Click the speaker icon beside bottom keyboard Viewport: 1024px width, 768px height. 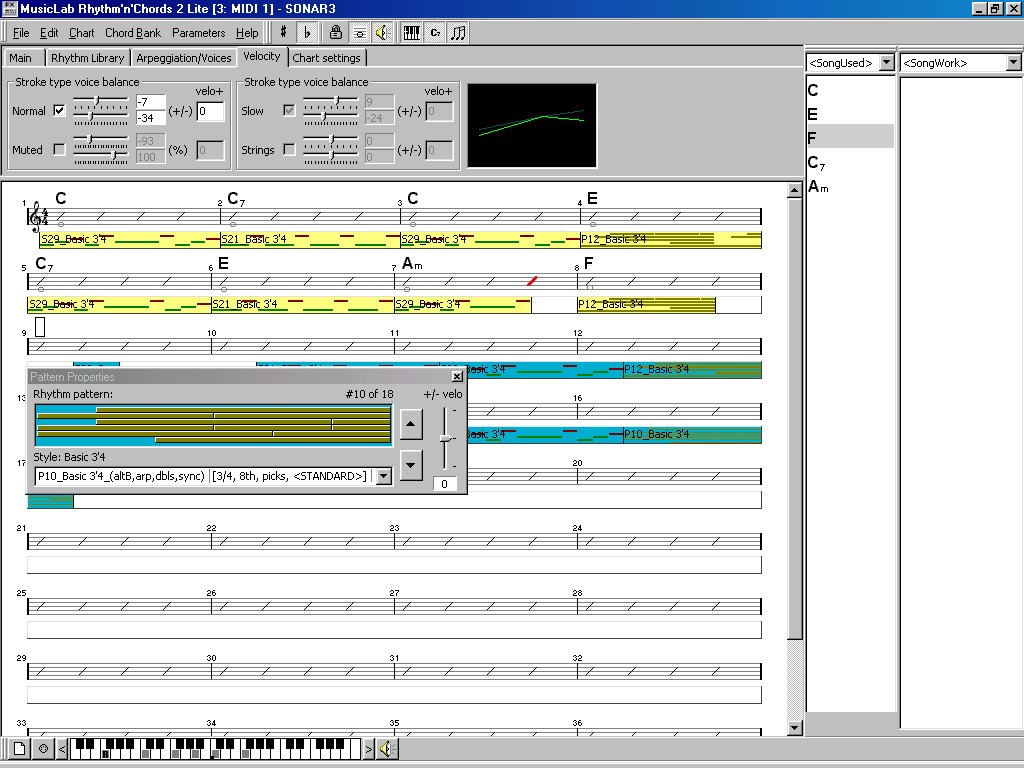point(387,748)
